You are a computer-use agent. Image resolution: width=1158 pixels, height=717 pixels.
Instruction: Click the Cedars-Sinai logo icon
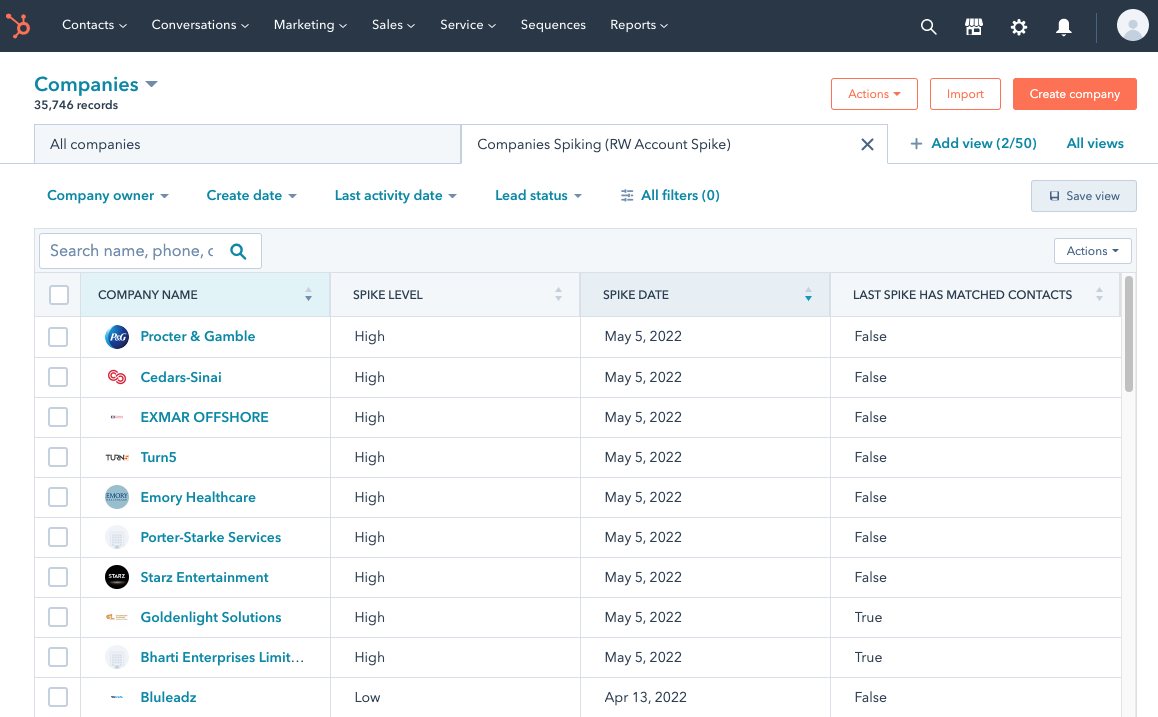117,377
